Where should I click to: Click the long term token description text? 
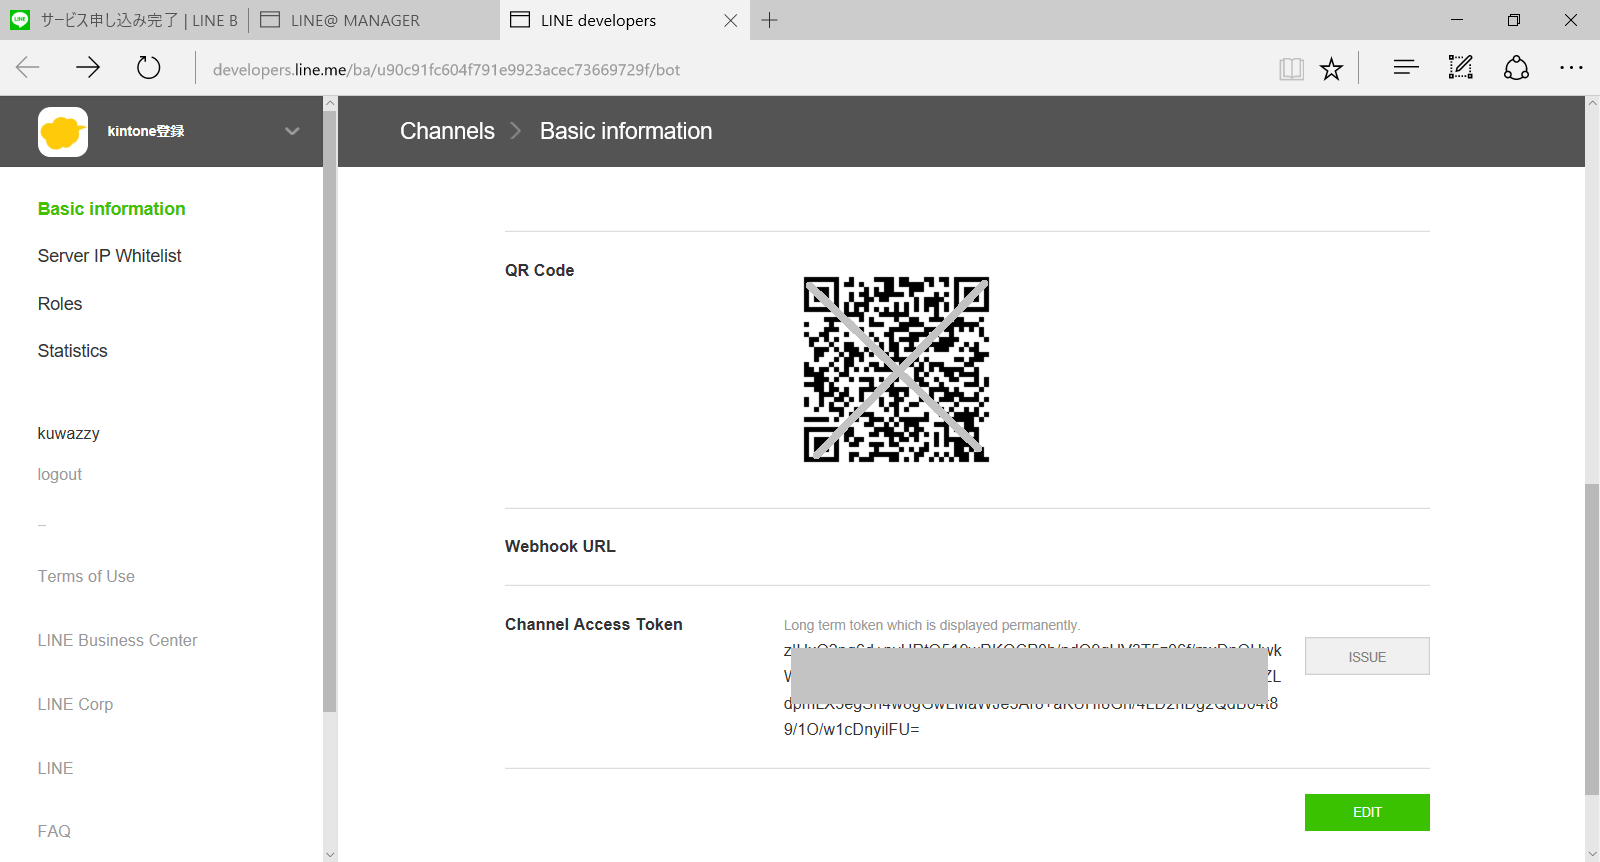point(932,625)
